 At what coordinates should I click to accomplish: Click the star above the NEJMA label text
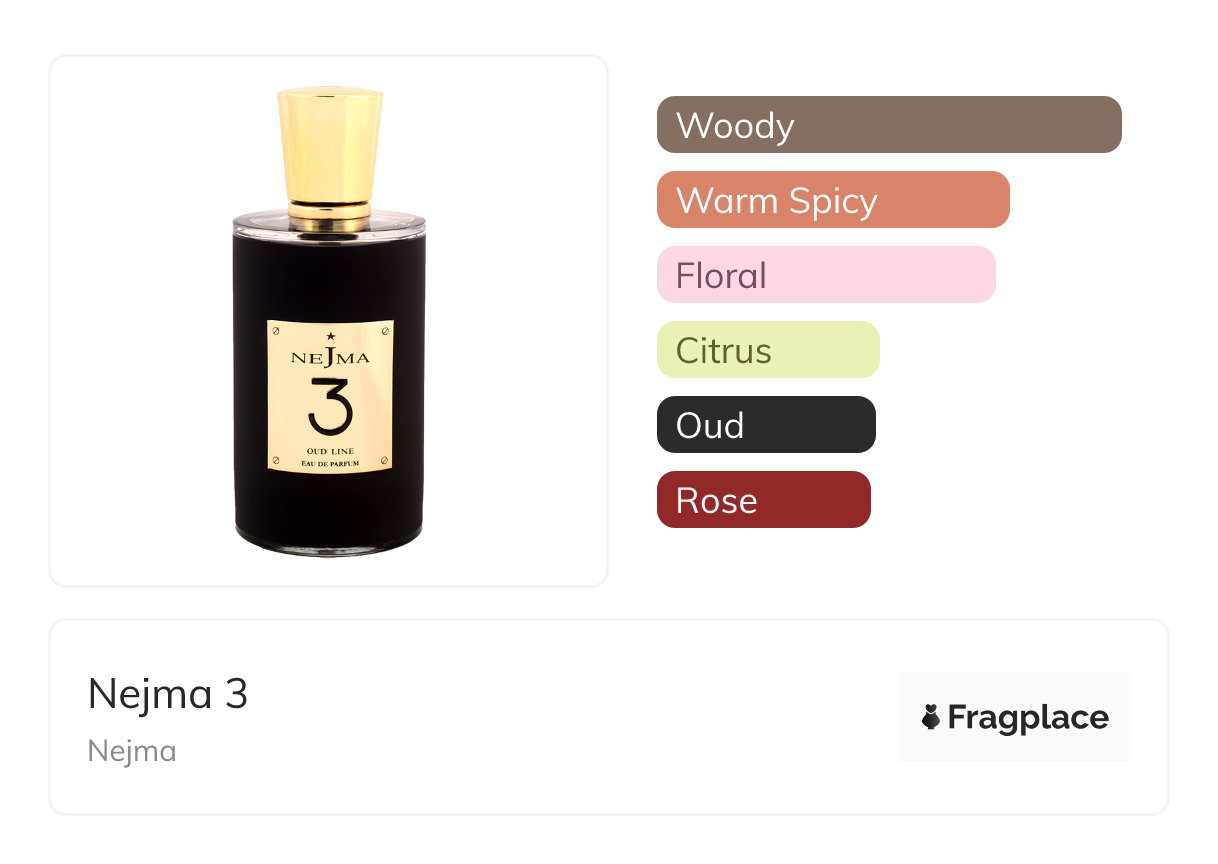pyautogui.click(x=331, y=336)
